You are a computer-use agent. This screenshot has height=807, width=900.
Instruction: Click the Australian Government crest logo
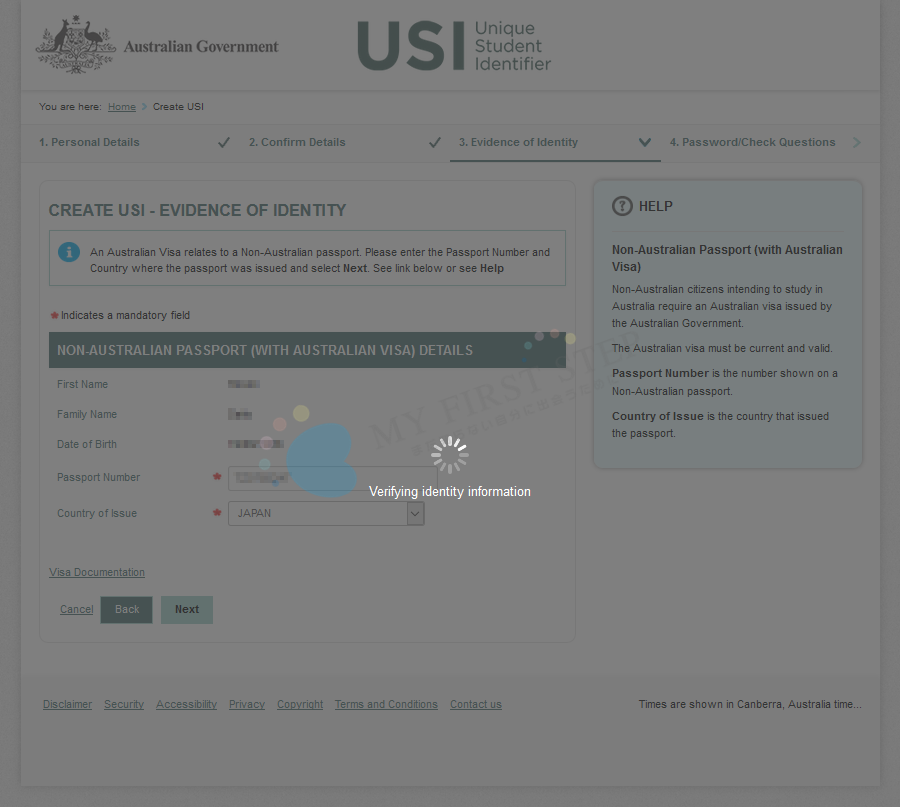click(75, 44)
